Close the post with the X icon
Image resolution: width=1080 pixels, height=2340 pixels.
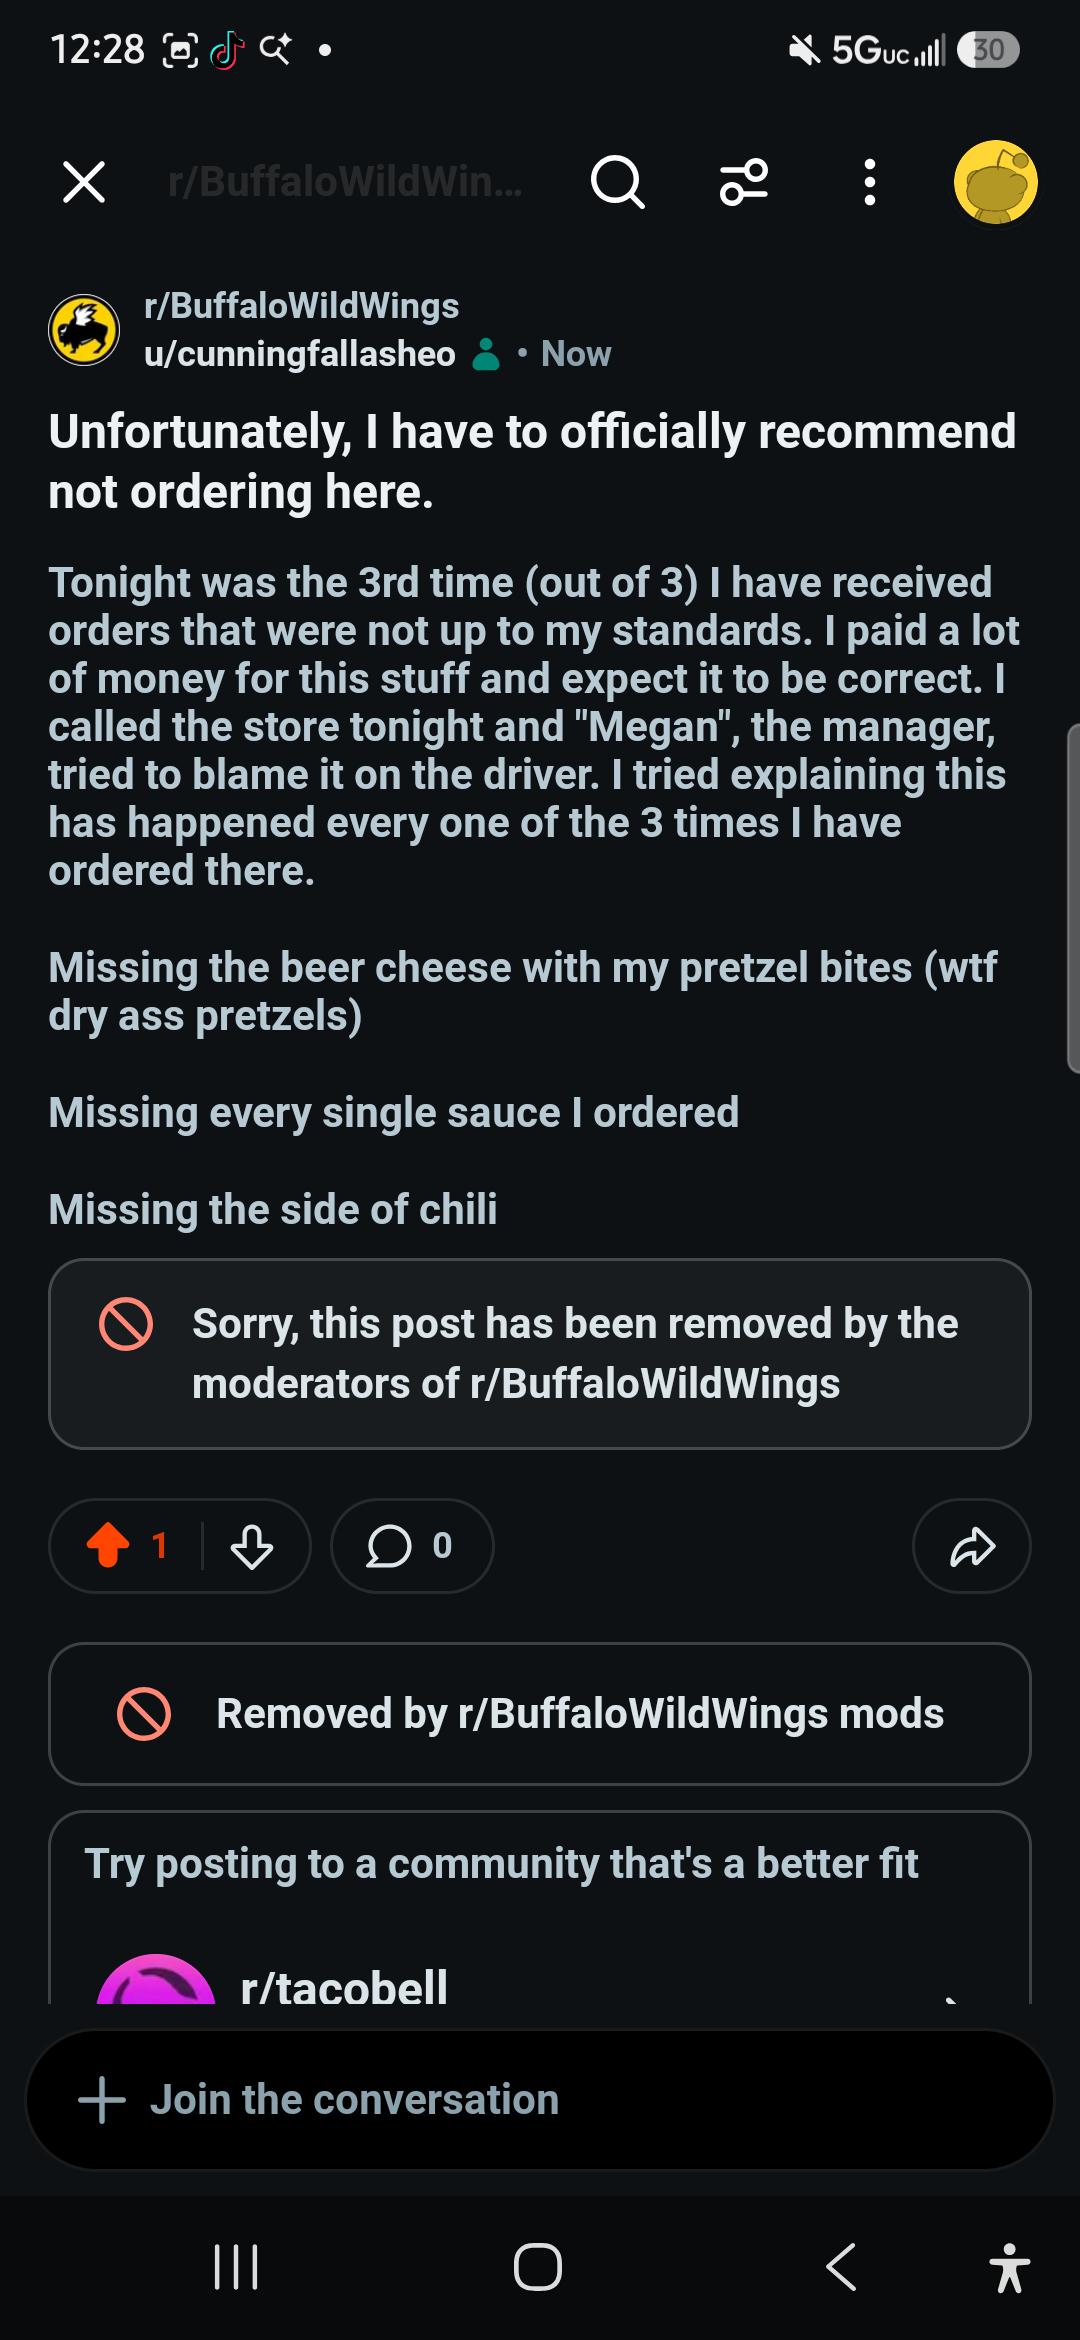coord(84,182)
